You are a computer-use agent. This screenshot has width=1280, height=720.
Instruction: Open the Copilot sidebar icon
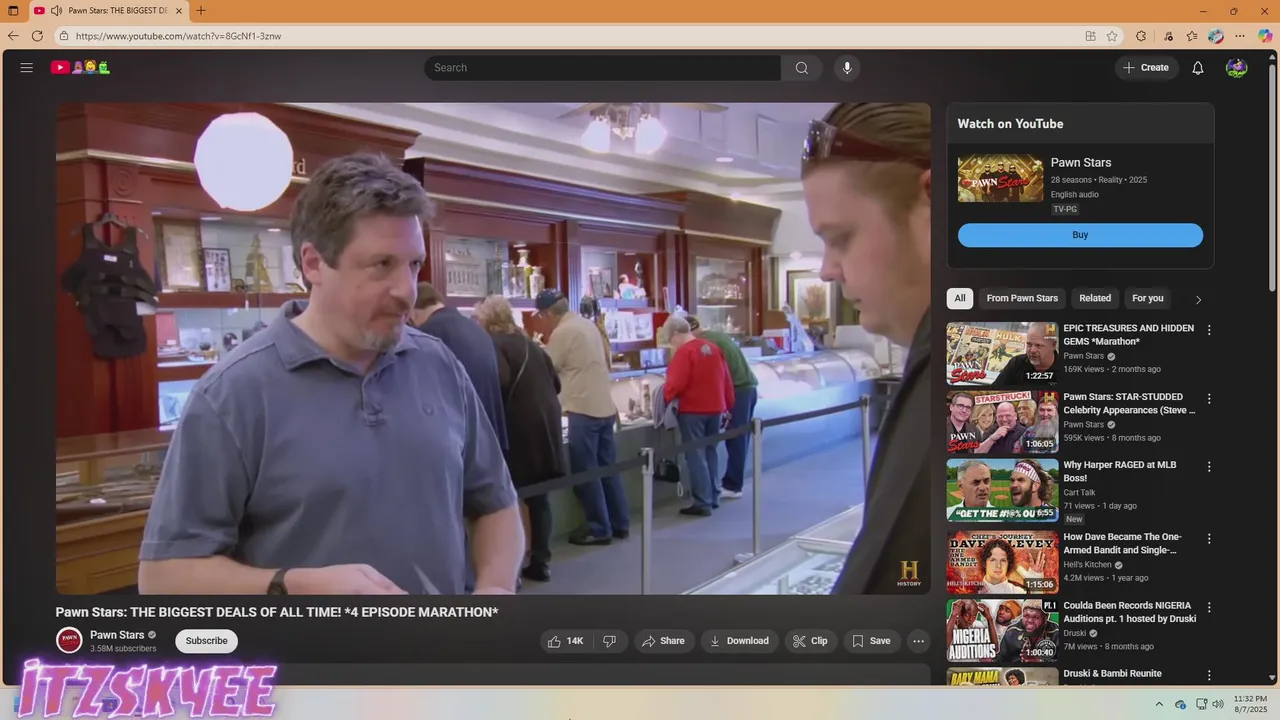click(x=1265, y=36)
